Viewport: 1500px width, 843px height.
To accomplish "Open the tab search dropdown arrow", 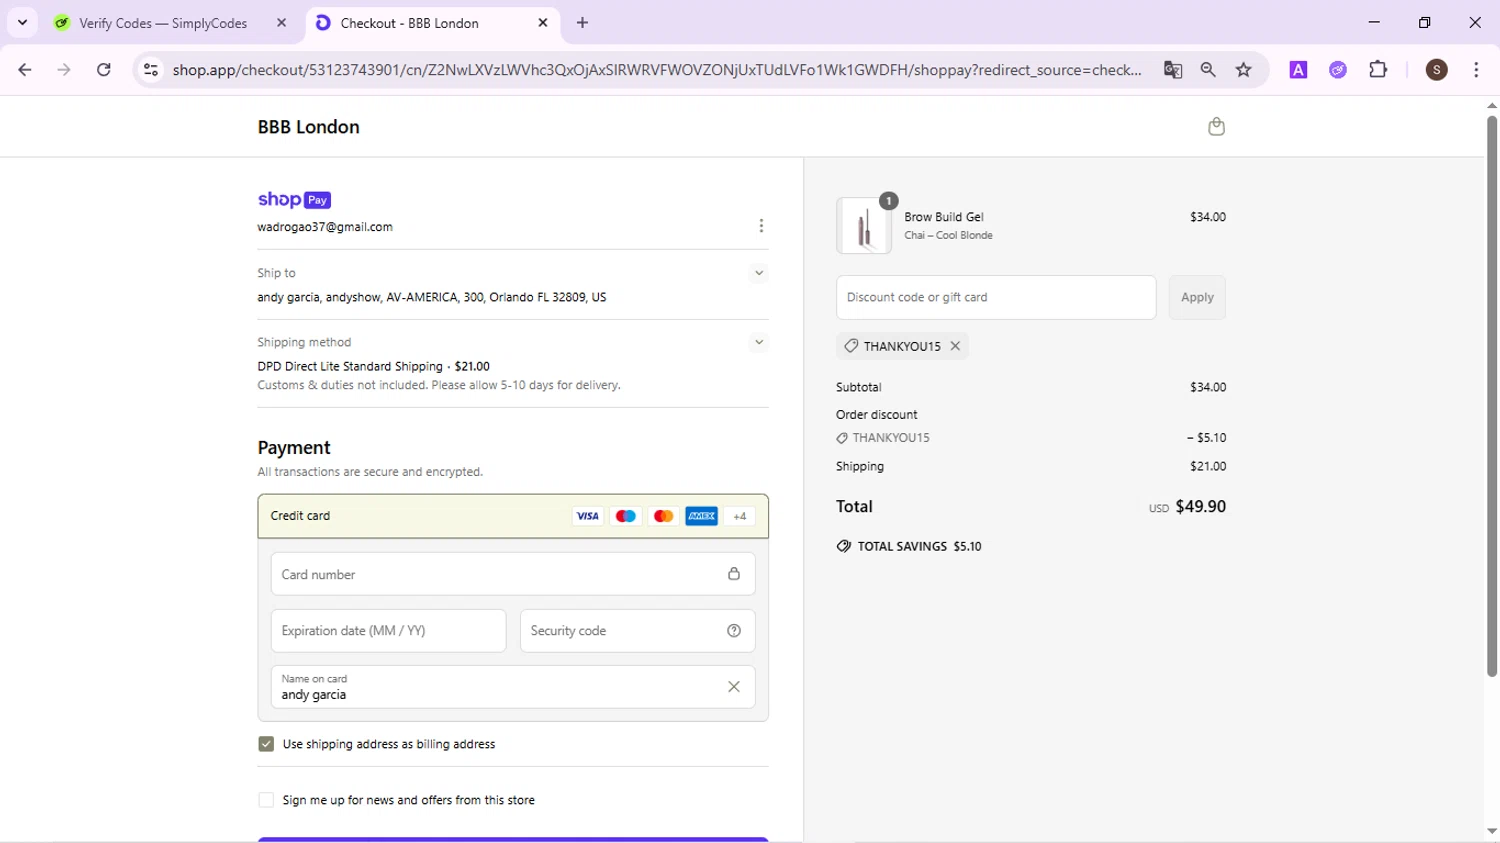I will point(22,22).
